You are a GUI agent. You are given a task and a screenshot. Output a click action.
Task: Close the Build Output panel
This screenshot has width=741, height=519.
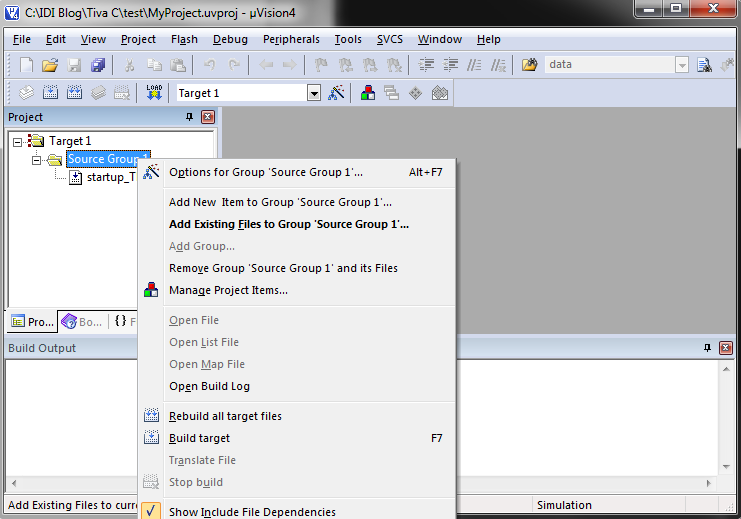(726, 348)
